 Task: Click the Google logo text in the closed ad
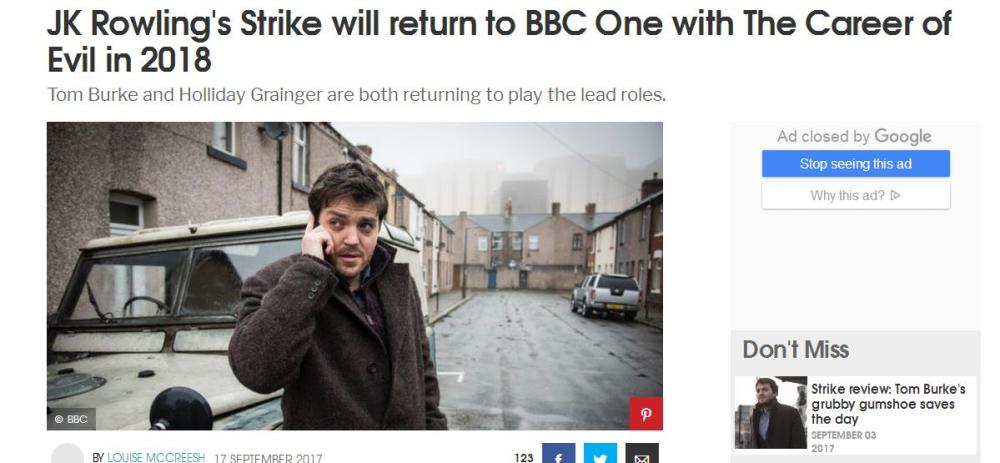(902, 136)
